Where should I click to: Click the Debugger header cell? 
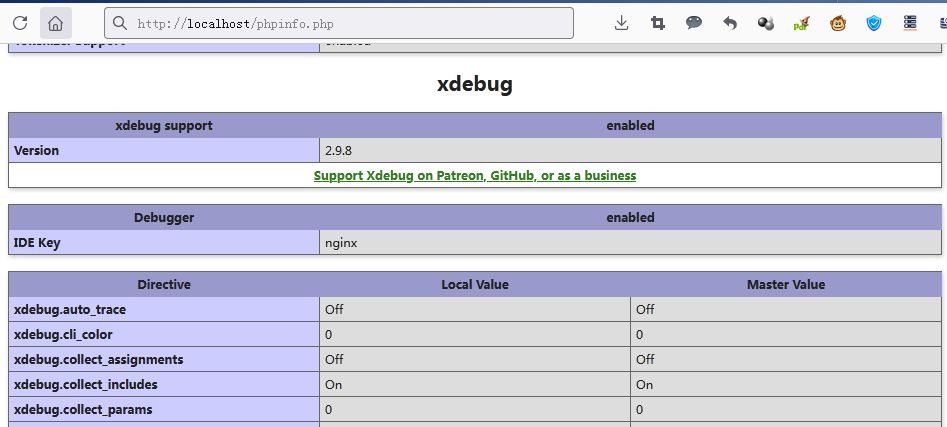(x=164, y=217)
